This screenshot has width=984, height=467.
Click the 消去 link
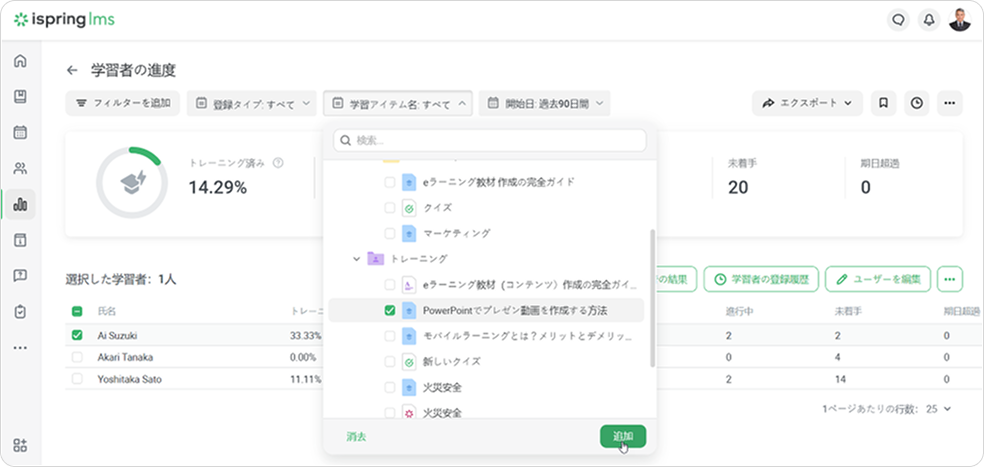coord(356,437)
